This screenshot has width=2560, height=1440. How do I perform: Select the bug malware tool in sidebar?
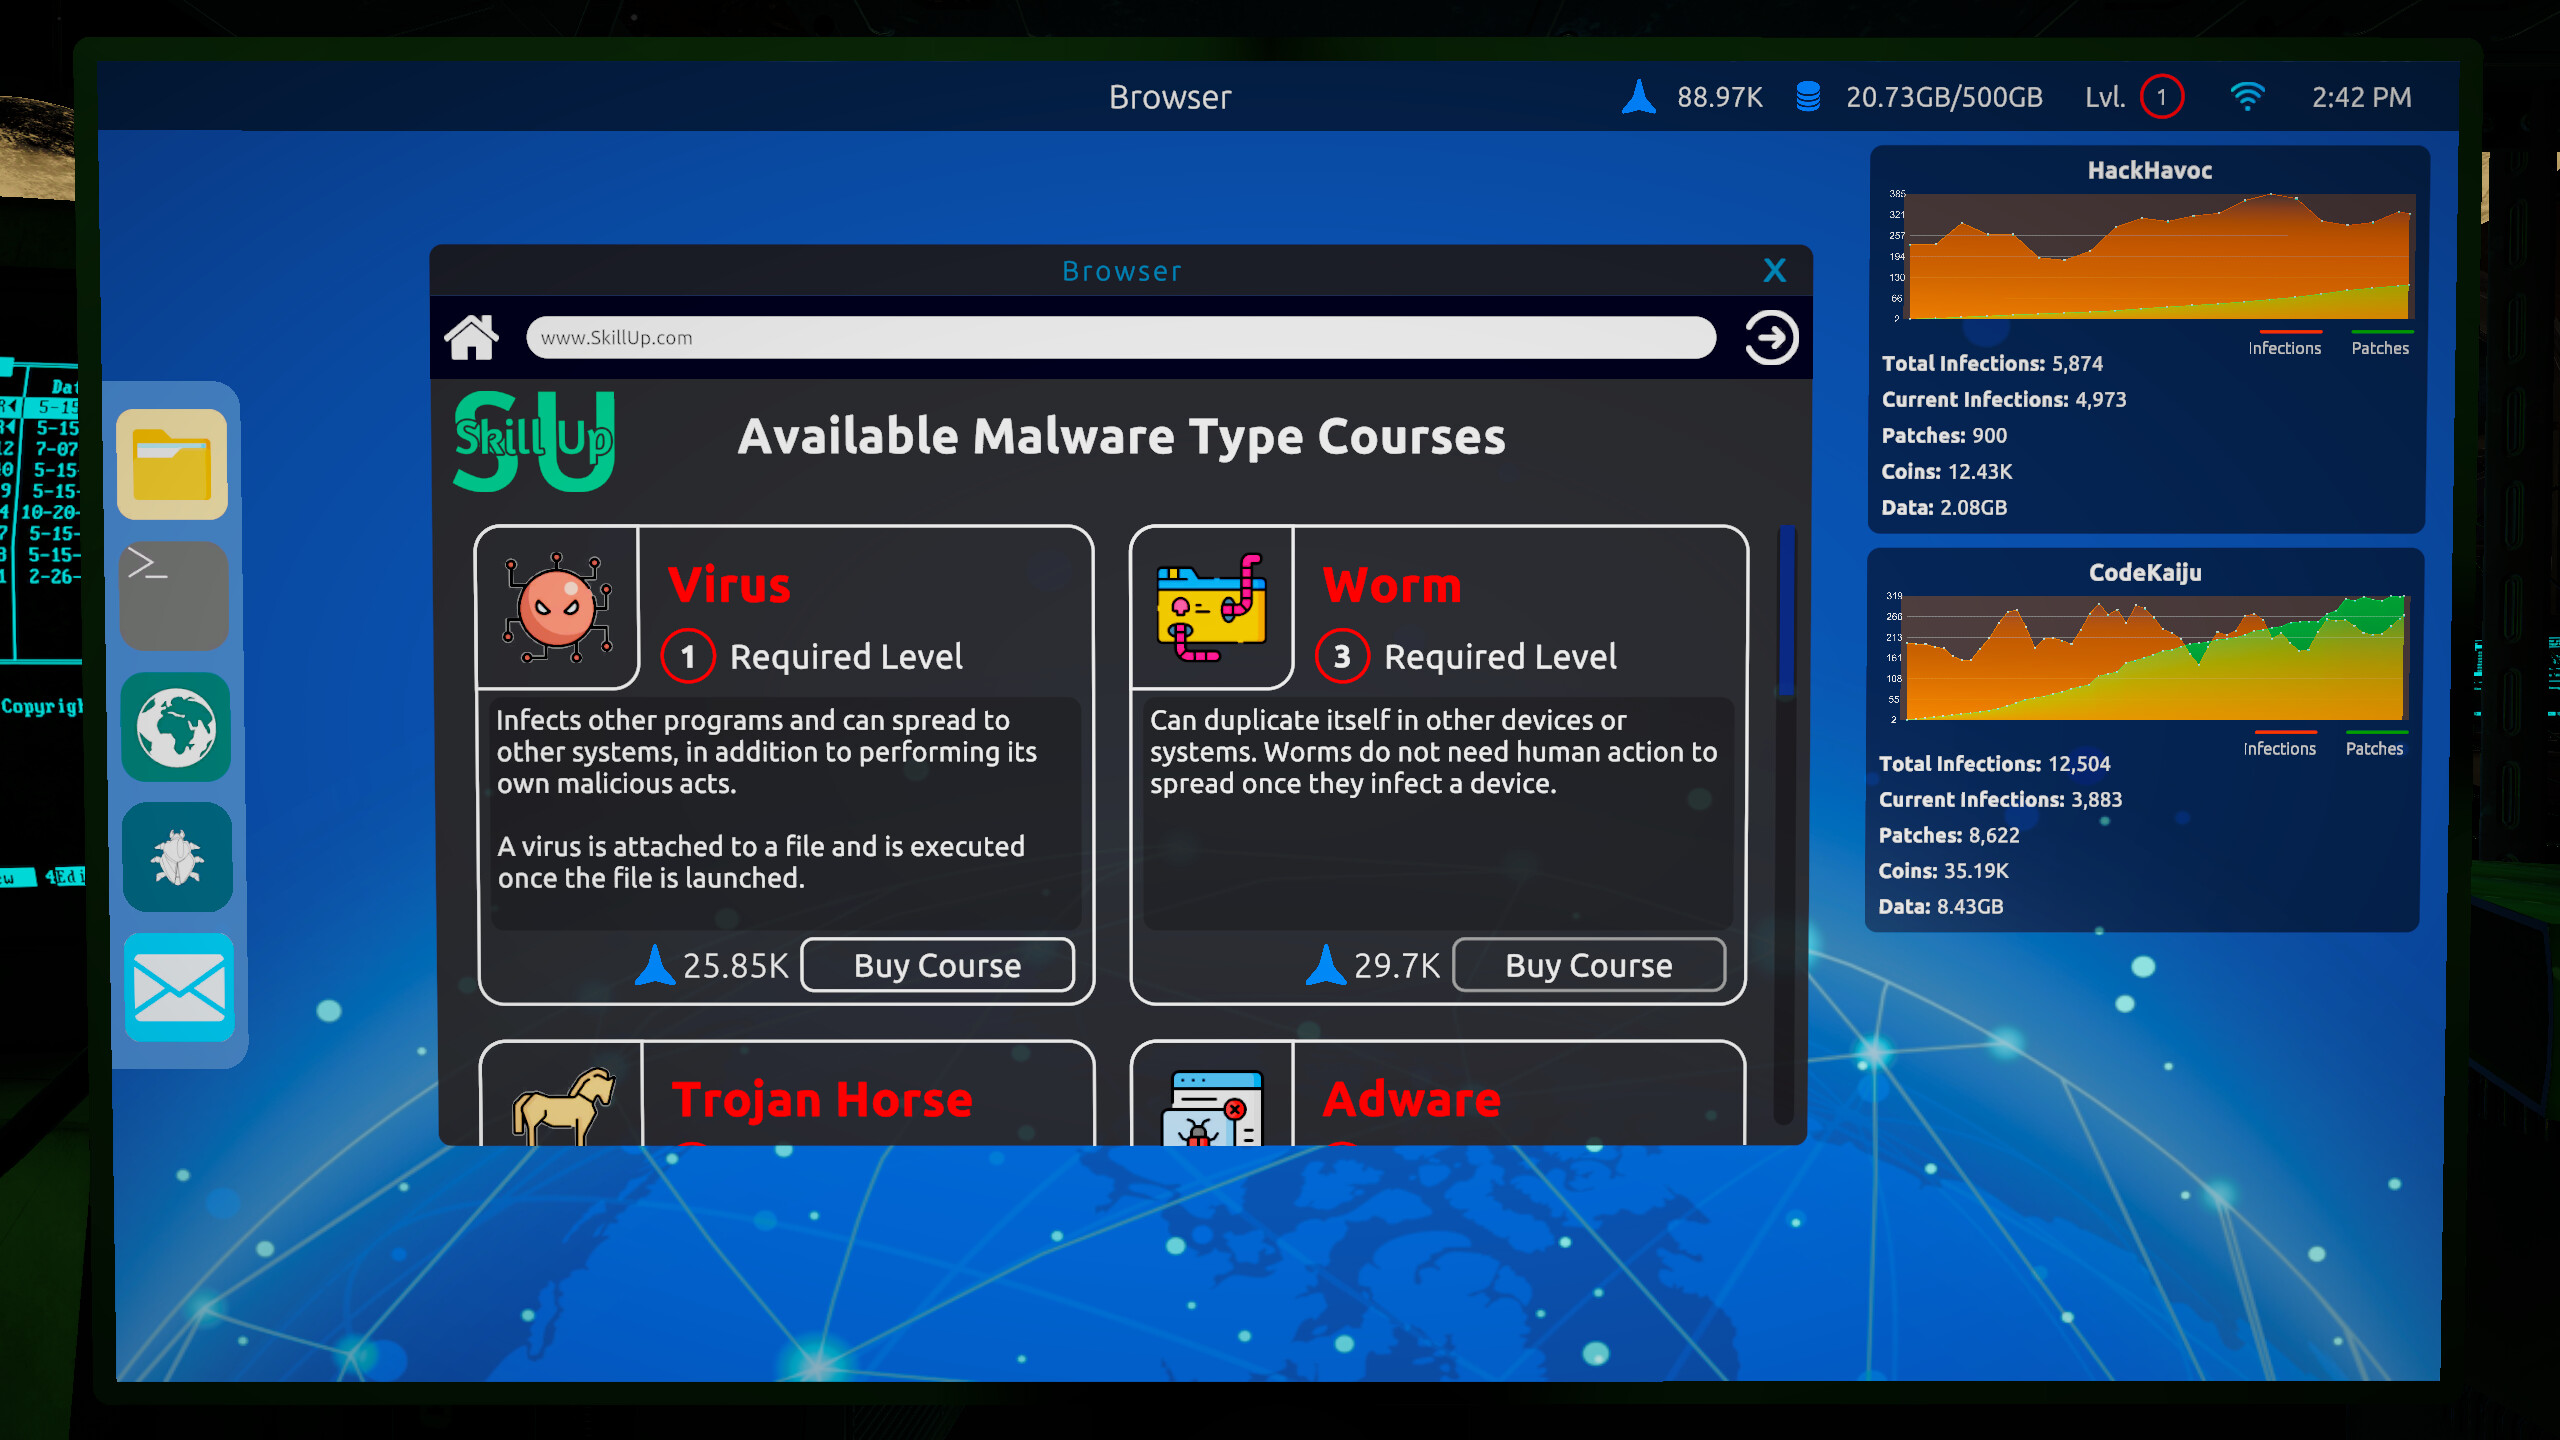pos(176,858)
